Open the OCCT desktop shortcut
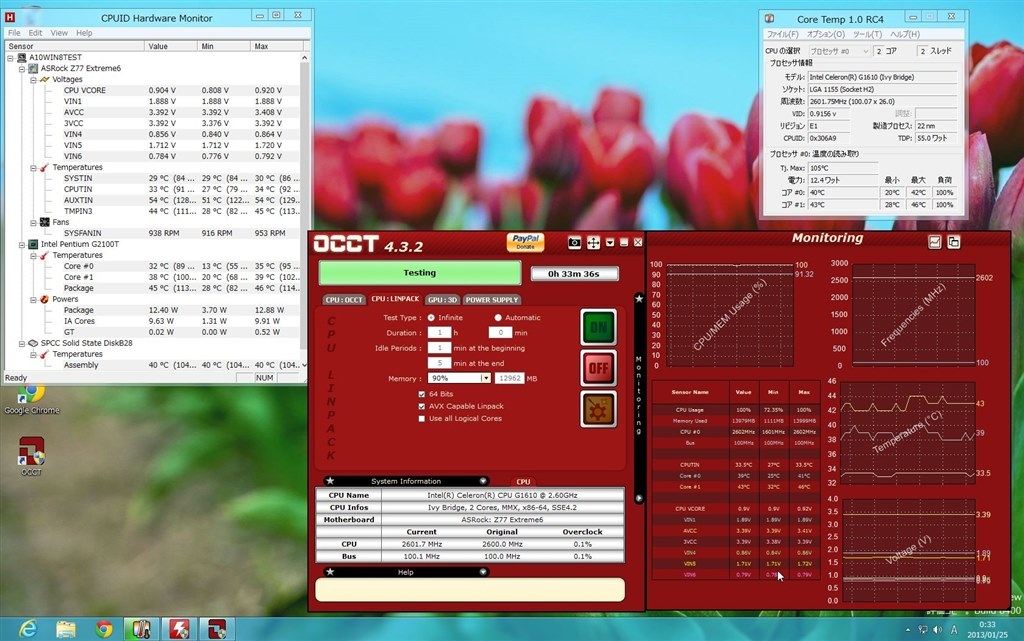 tap(31, 456)
